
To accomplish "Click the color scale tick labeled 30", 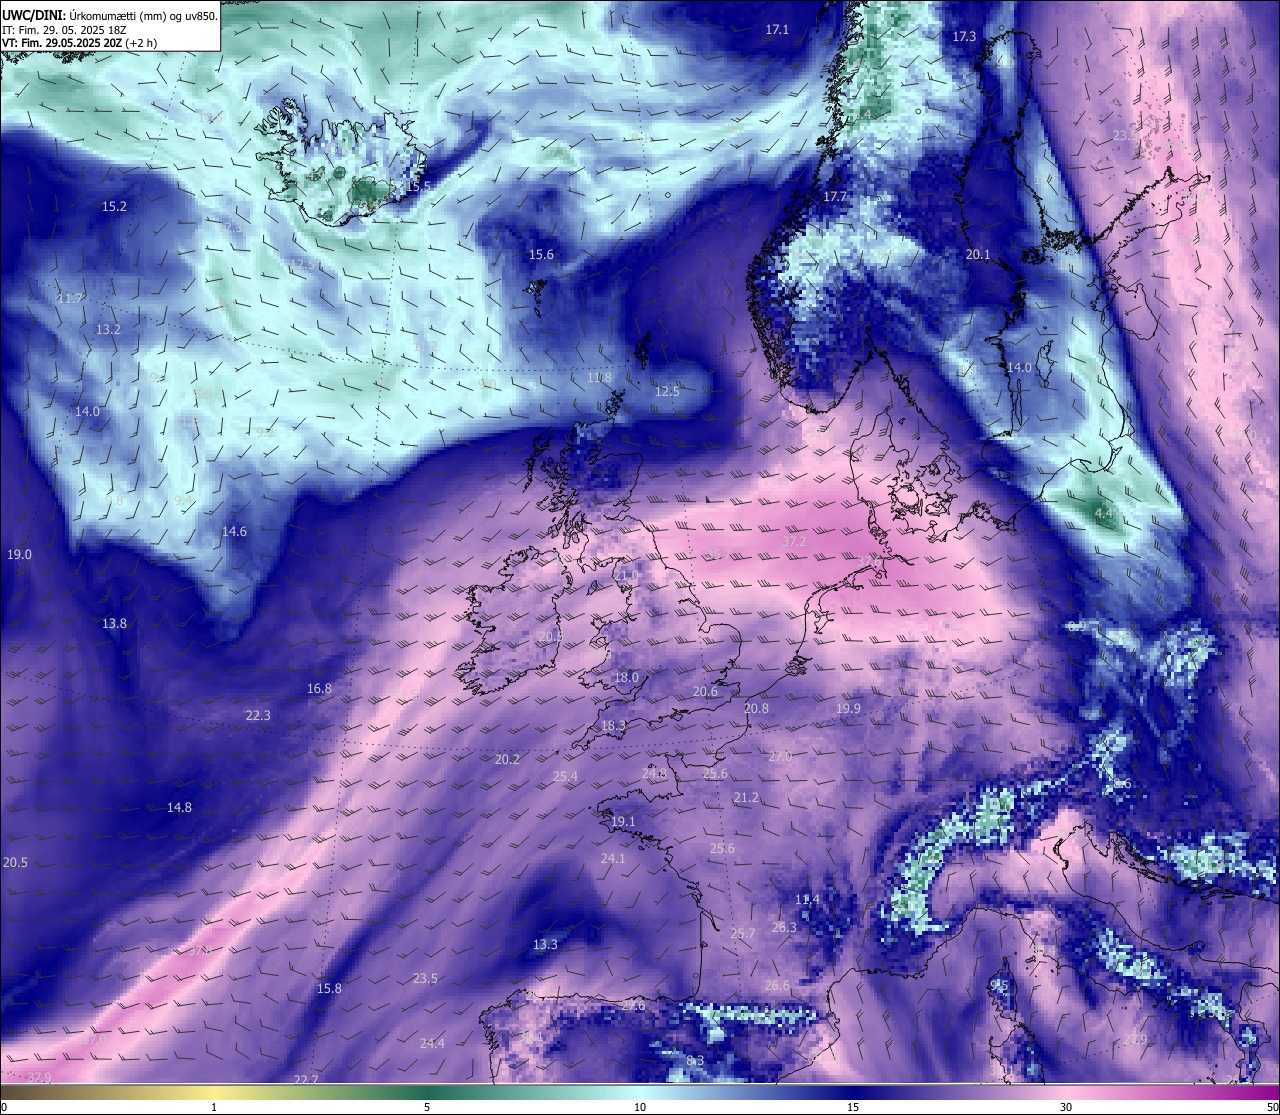I will point(1066,1107).
